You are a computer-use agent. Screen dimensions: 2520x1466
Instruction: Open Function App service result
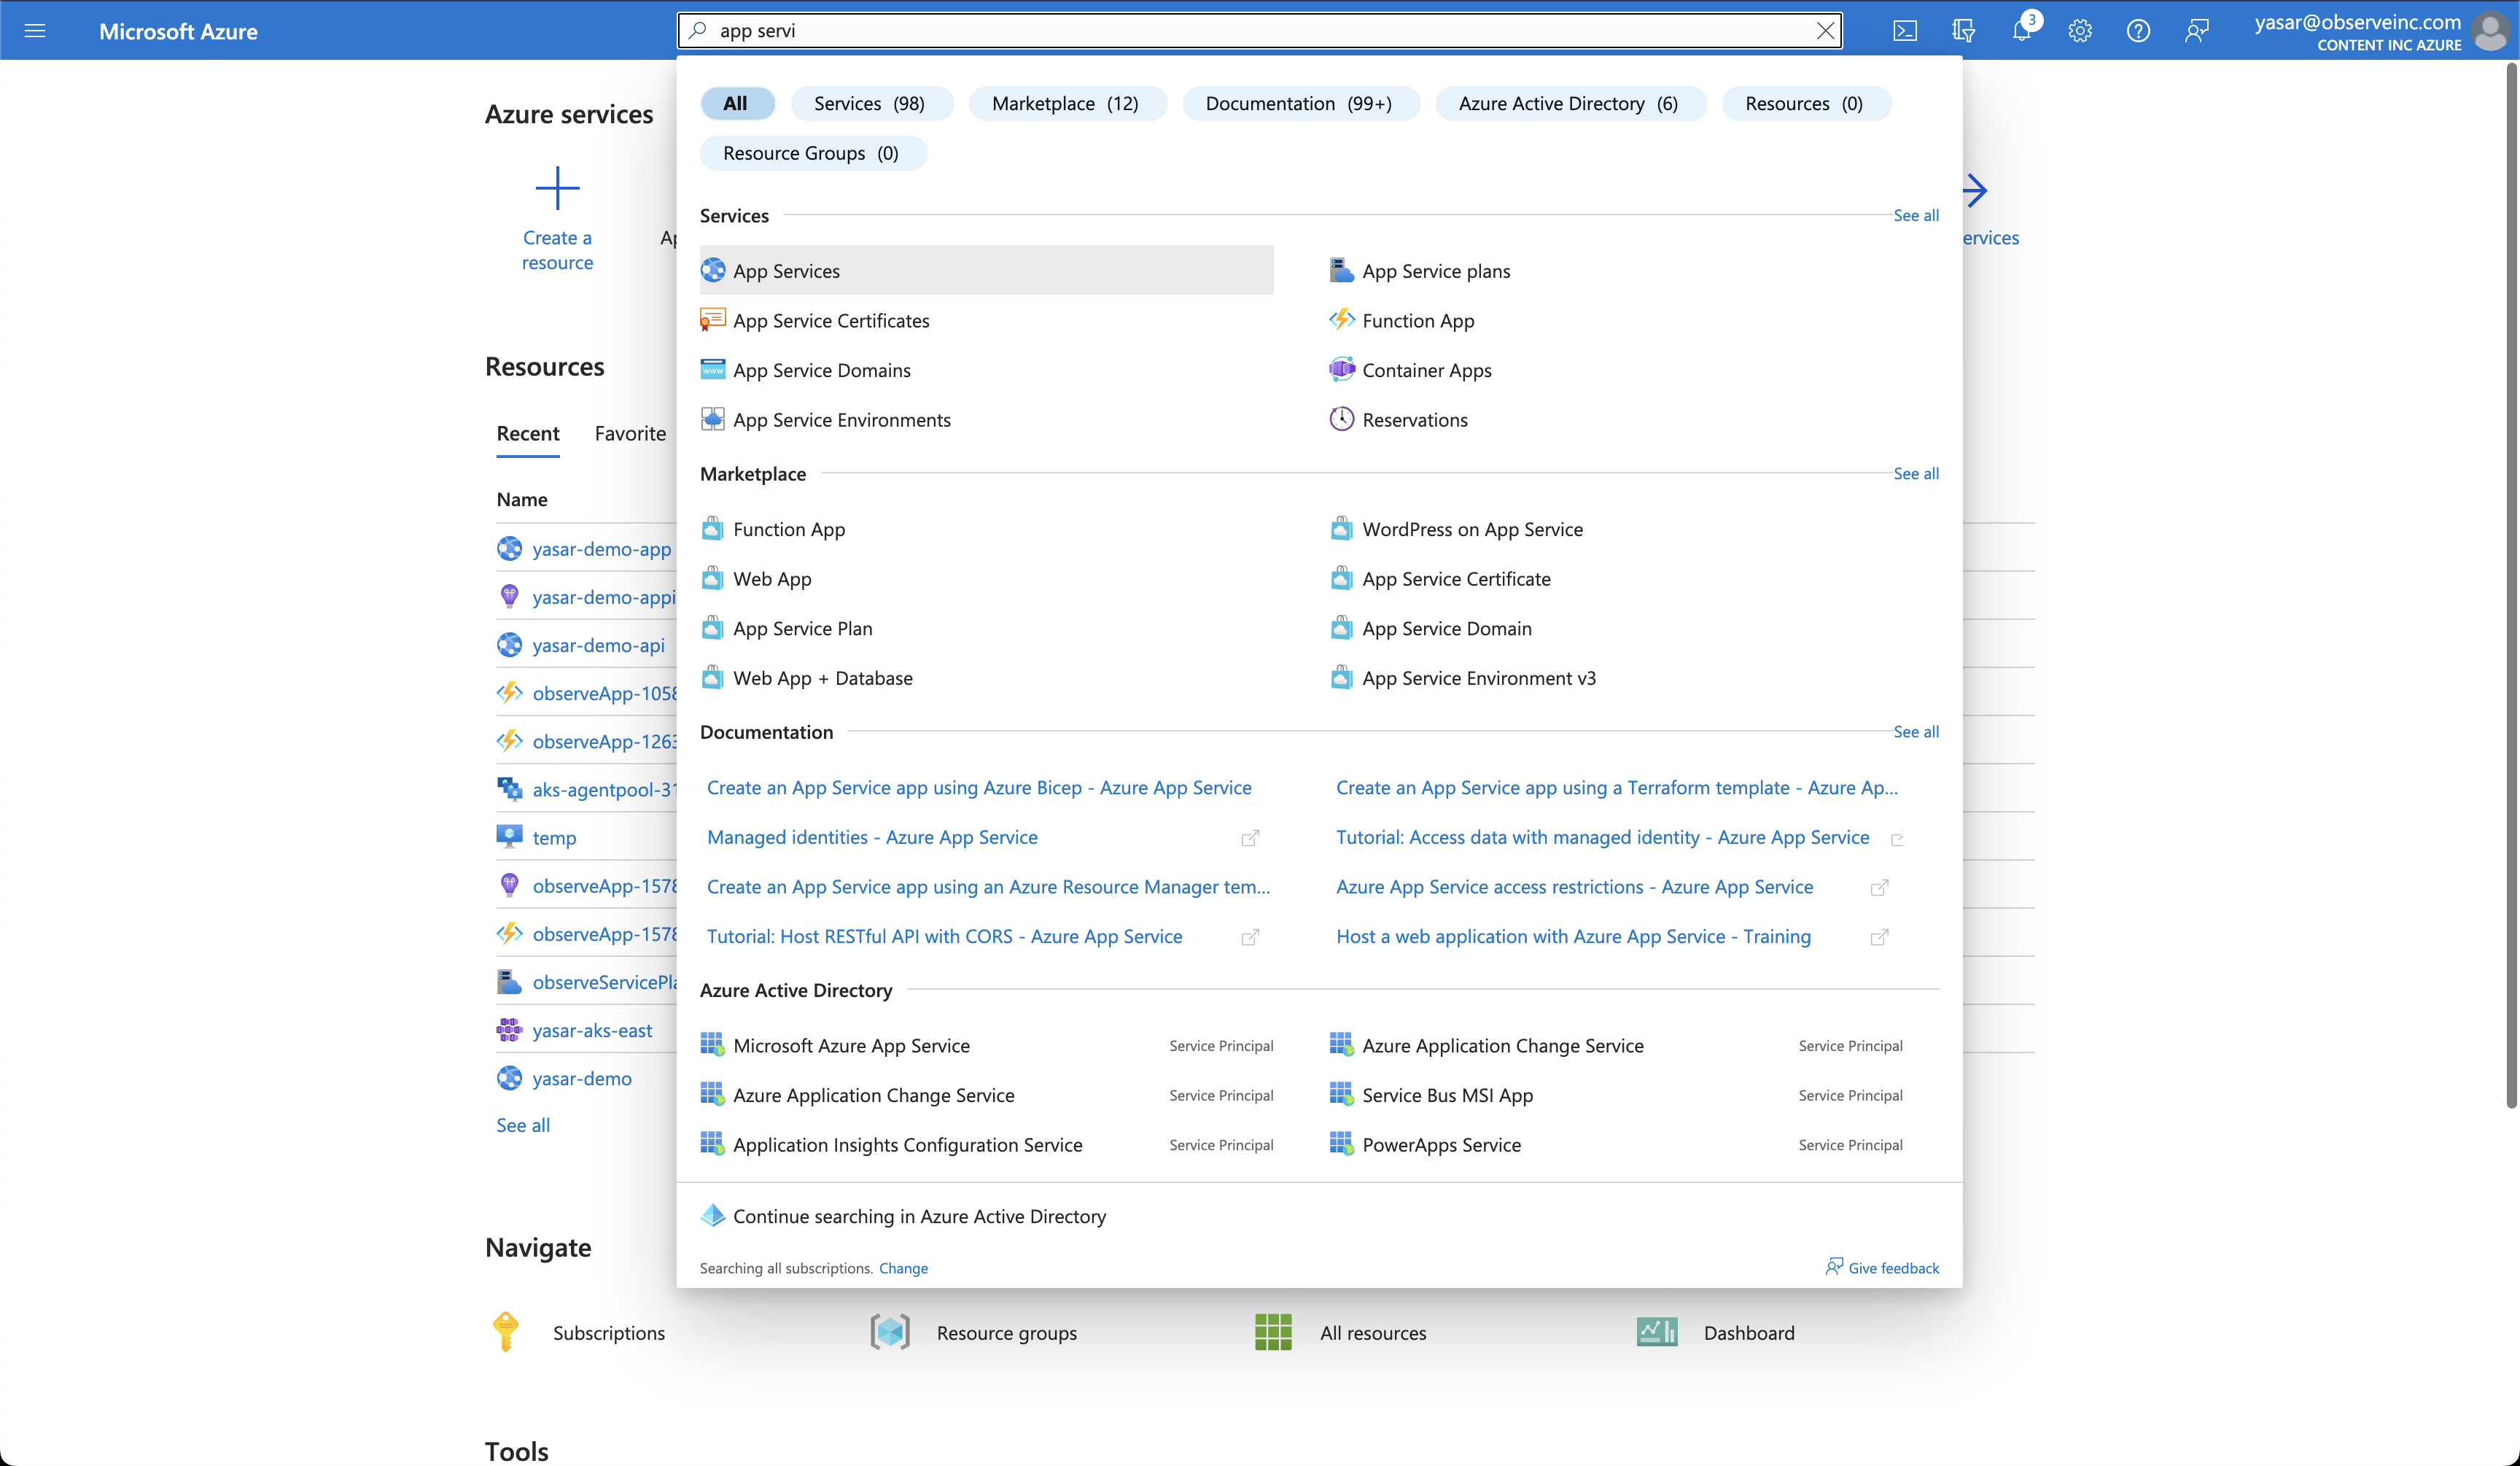(x=1417, y=321)
